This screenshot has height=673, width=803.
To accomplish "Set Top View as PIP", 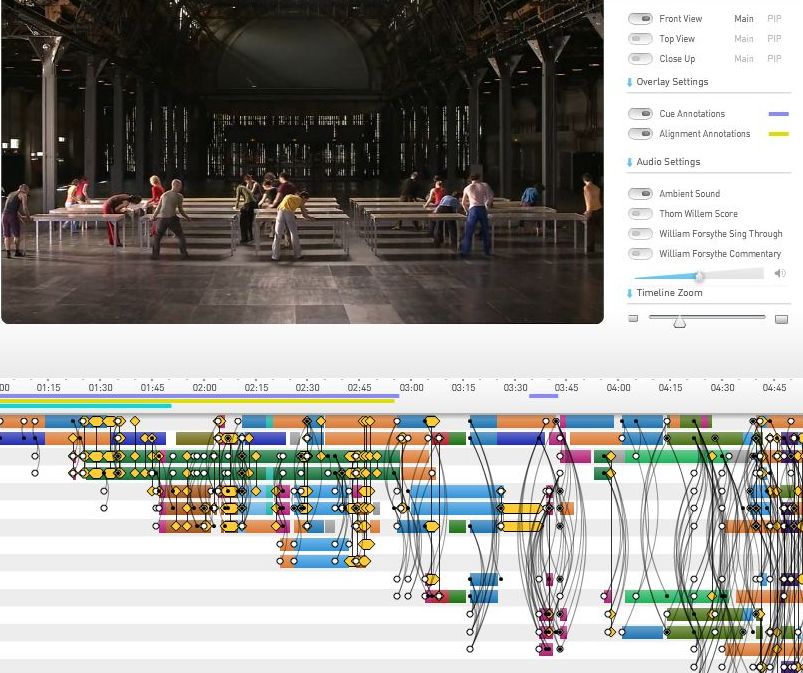I will (x=774, y=39).
